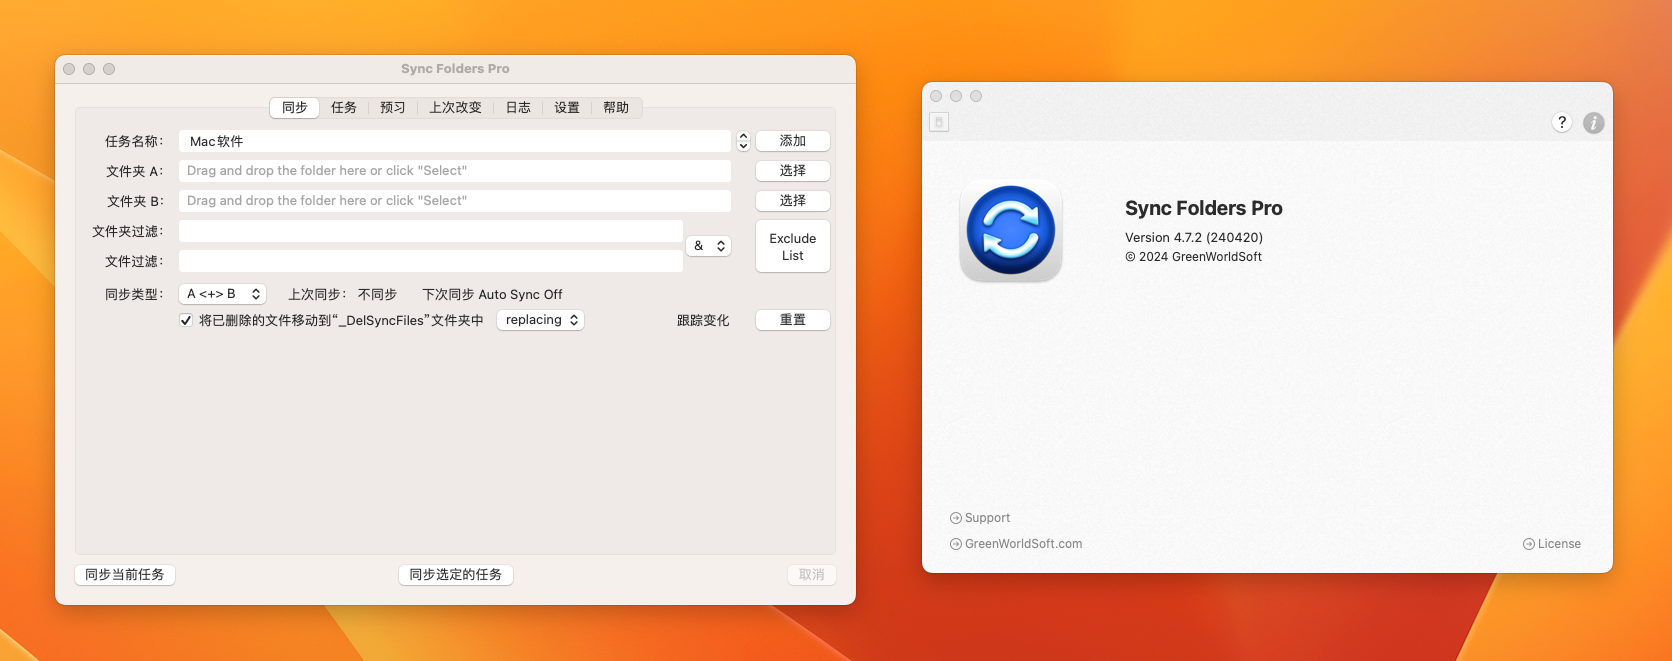Click the 上次同步: 不同步 text
This screenshot has width=1672, height=661.
(x=343, y=294)
